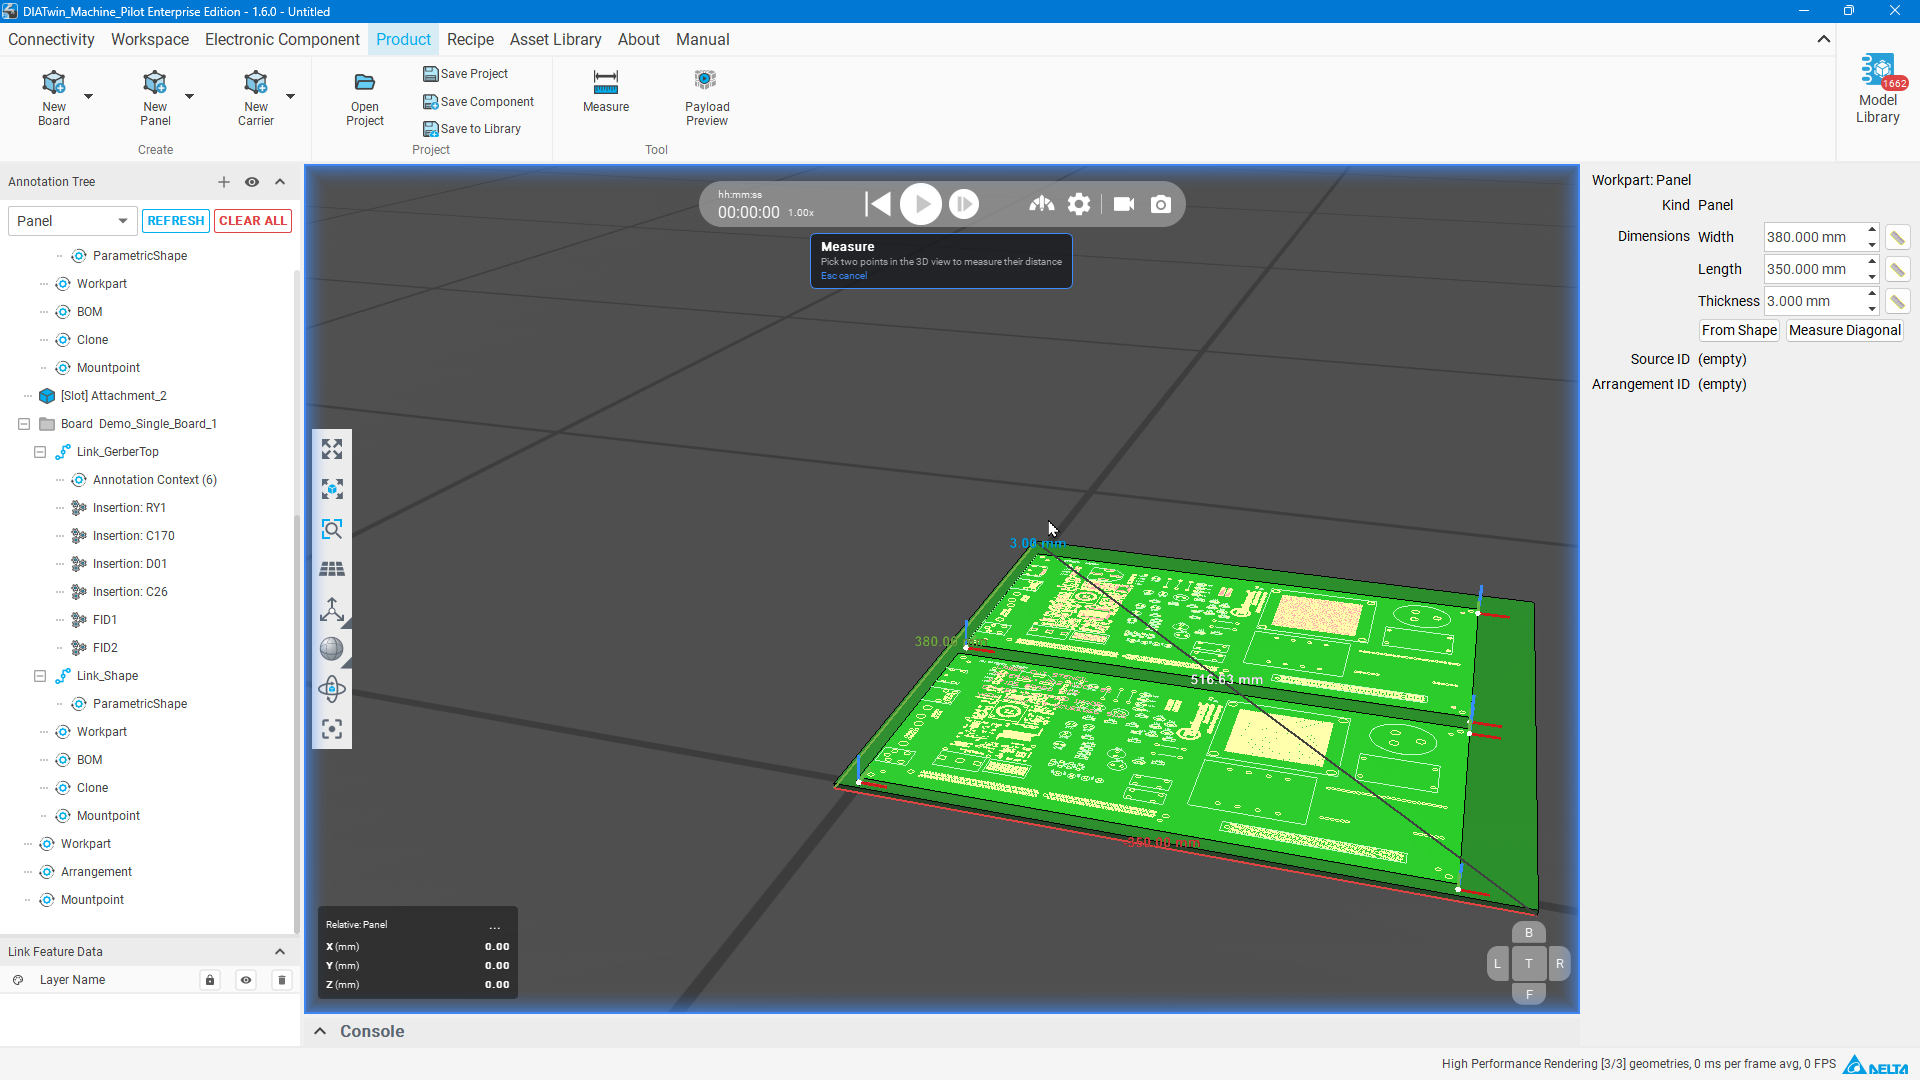1920x1080 pixels.
Task: Collapse the Link_GerberTop tree node
Action: [x=40, y=452]
